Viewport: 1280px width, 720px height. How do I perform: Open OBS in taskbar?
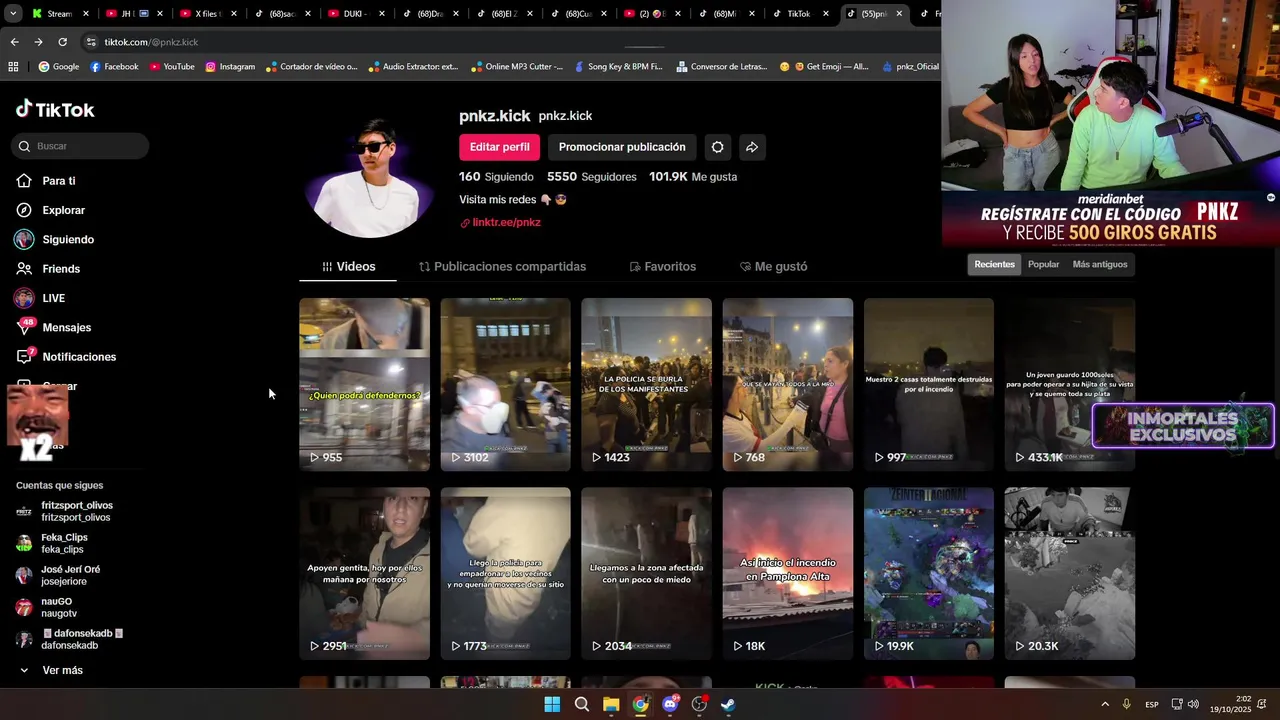[x=699, y=704]
